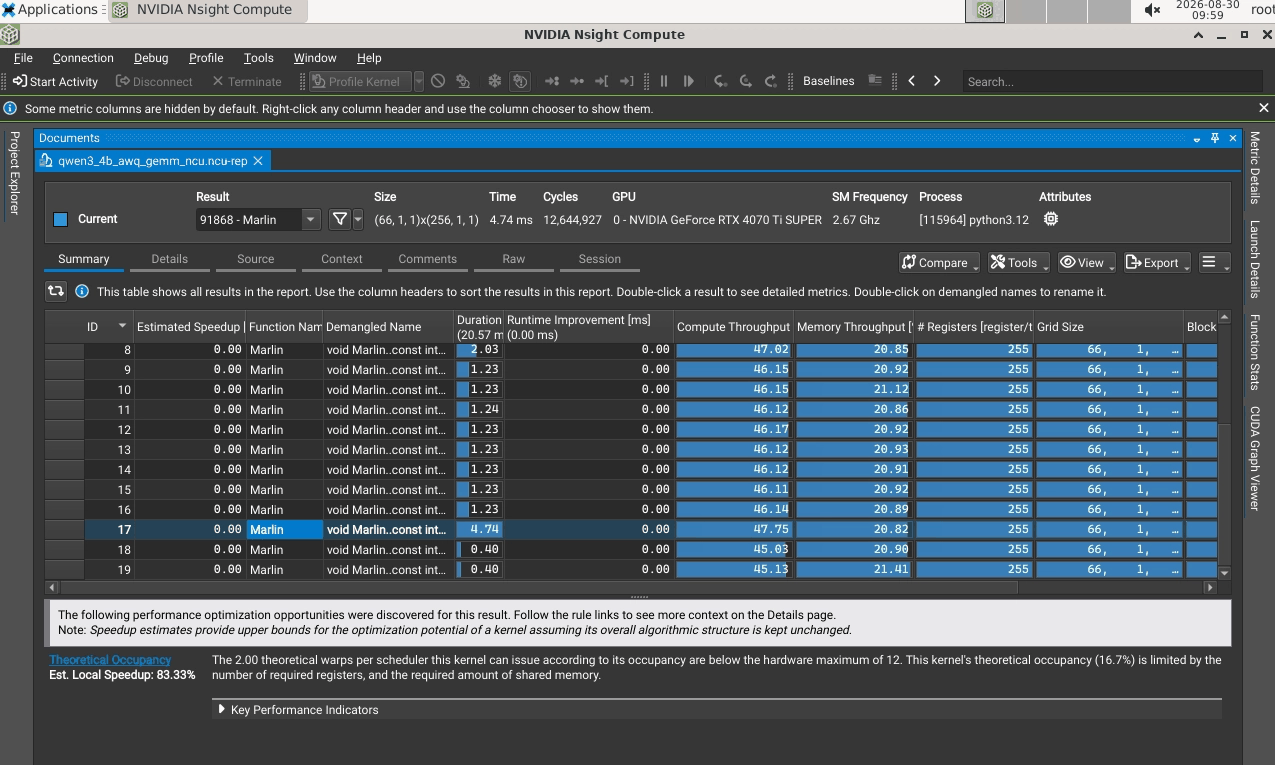Click the circle-slash icon after Profile Kernel

coord(438,81)
